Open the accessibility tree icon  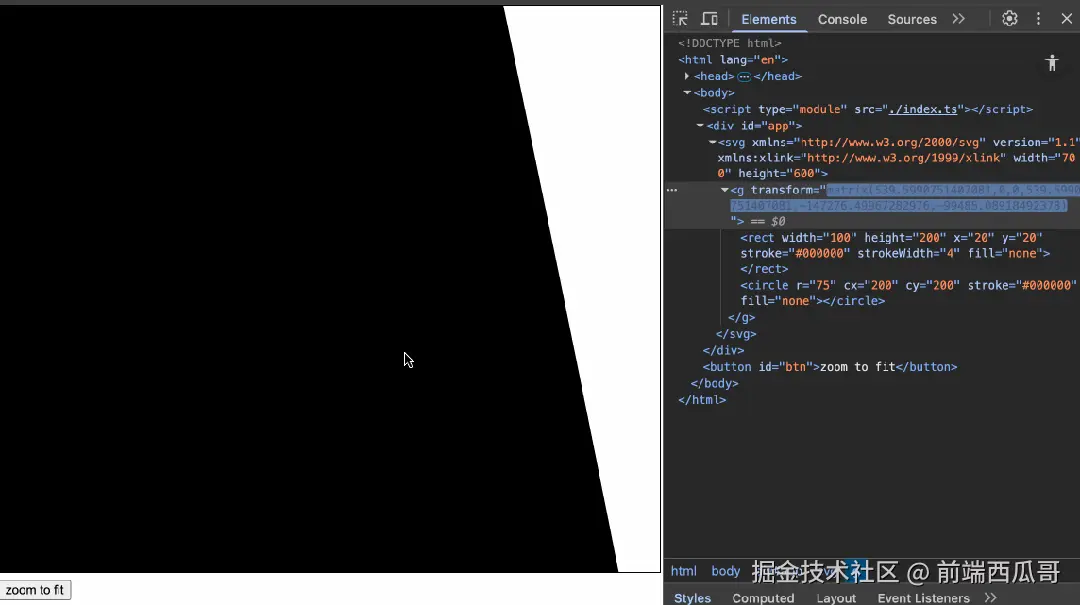tap(1051, 63)
